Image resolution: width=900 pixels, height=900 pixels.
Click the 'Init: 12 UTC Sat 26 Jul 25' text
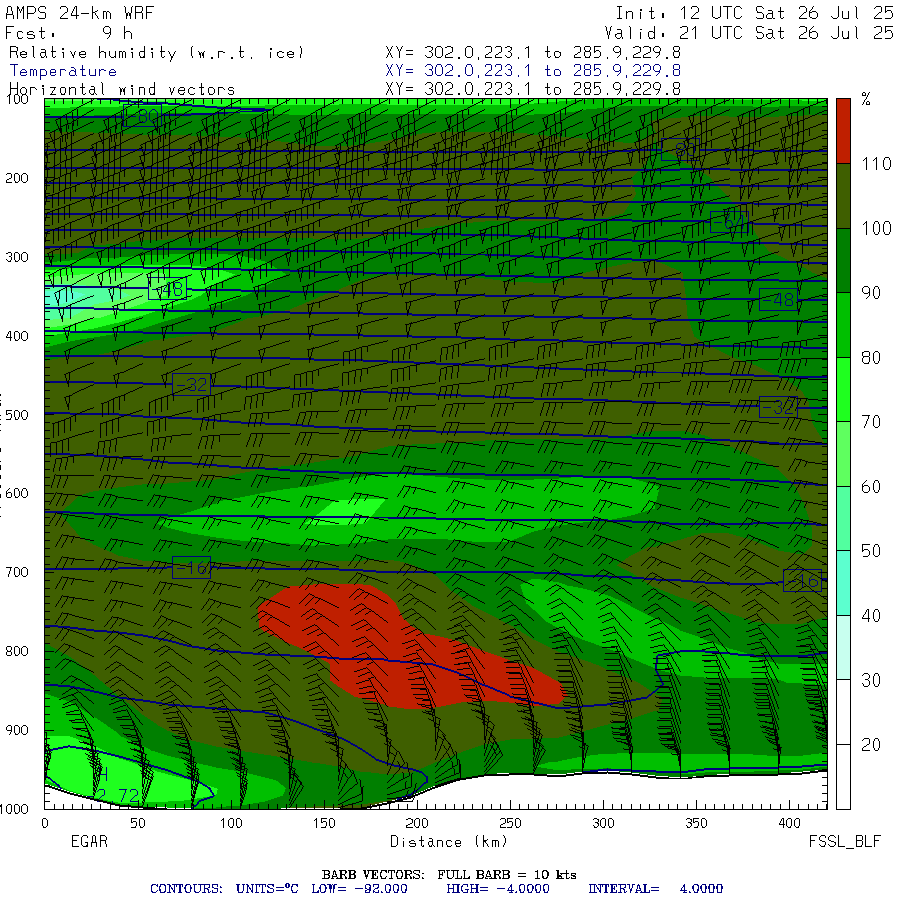click(754, 13)
